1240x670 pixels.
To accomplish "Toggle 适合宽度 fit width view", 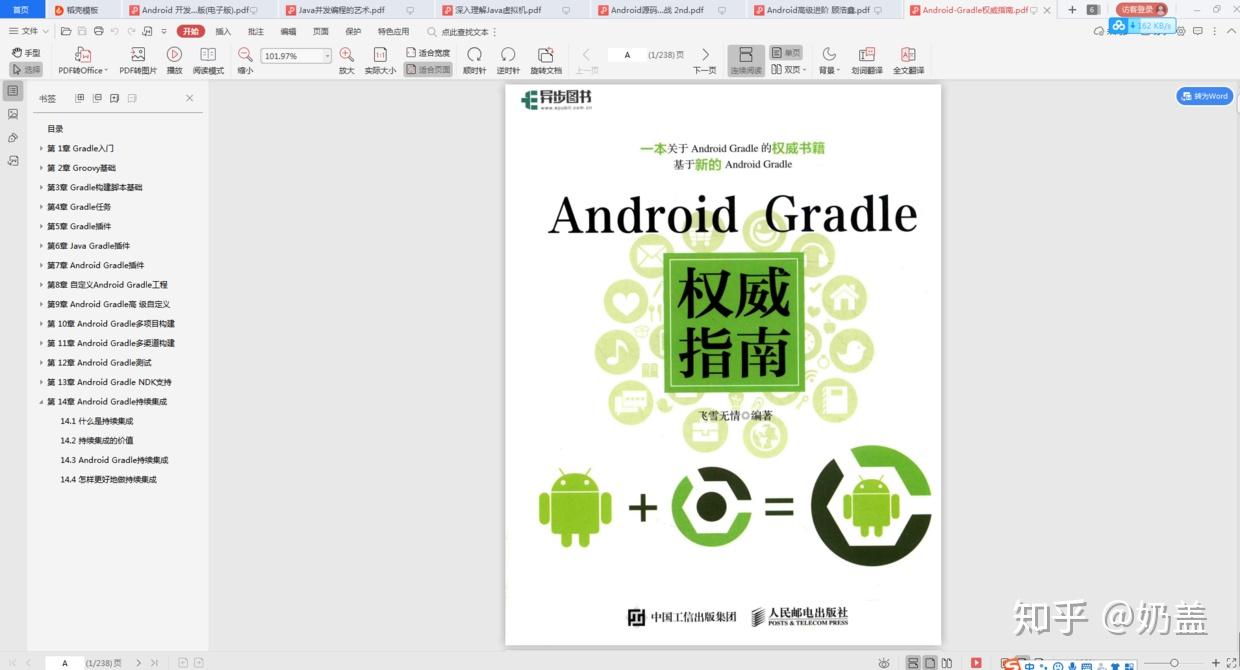I will [428, 52].
